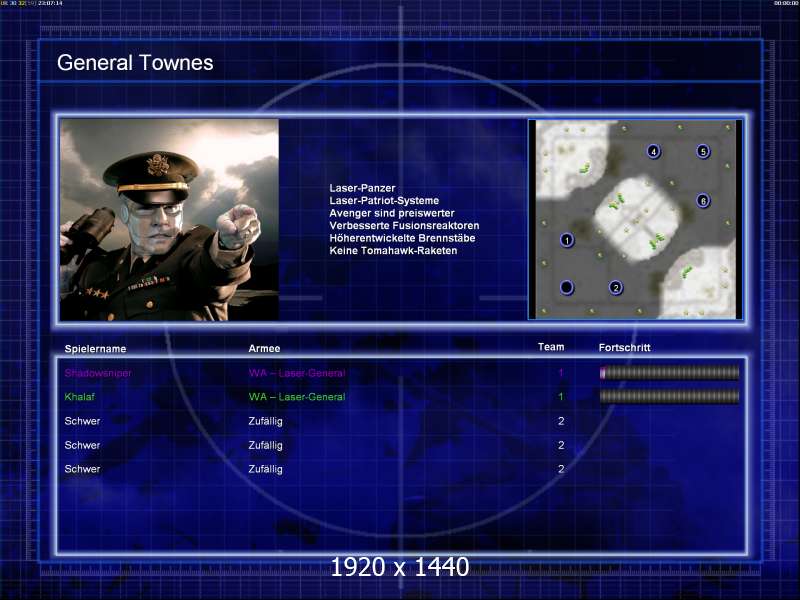Click the Spielername column header
This screenshot has height=600, width=800.
[x=95, y=348]
